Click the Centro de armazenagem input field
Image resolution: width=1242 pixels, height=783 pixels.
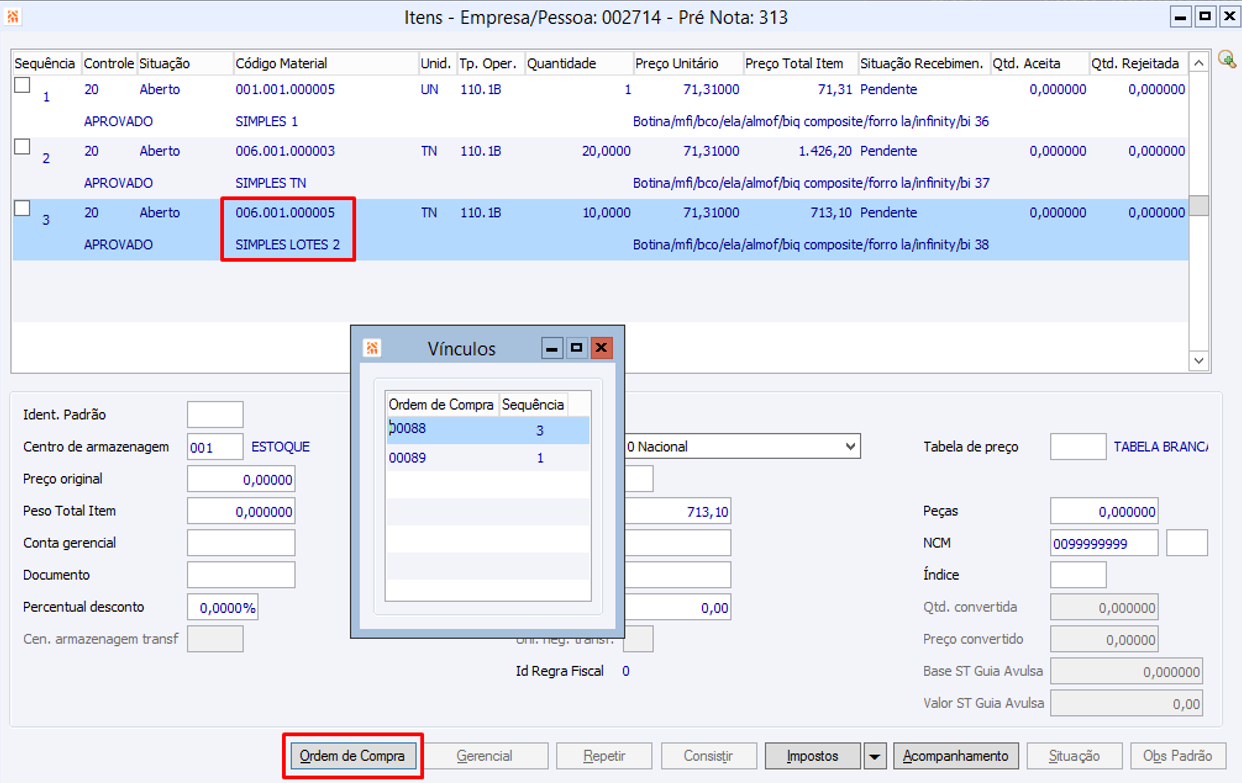[x=215, y=447]
